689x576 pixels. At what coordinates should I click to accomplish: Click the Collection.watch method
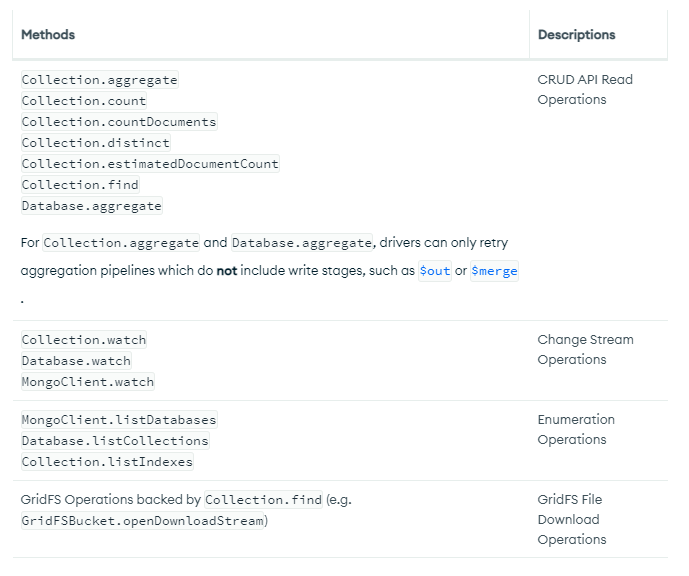84,340
